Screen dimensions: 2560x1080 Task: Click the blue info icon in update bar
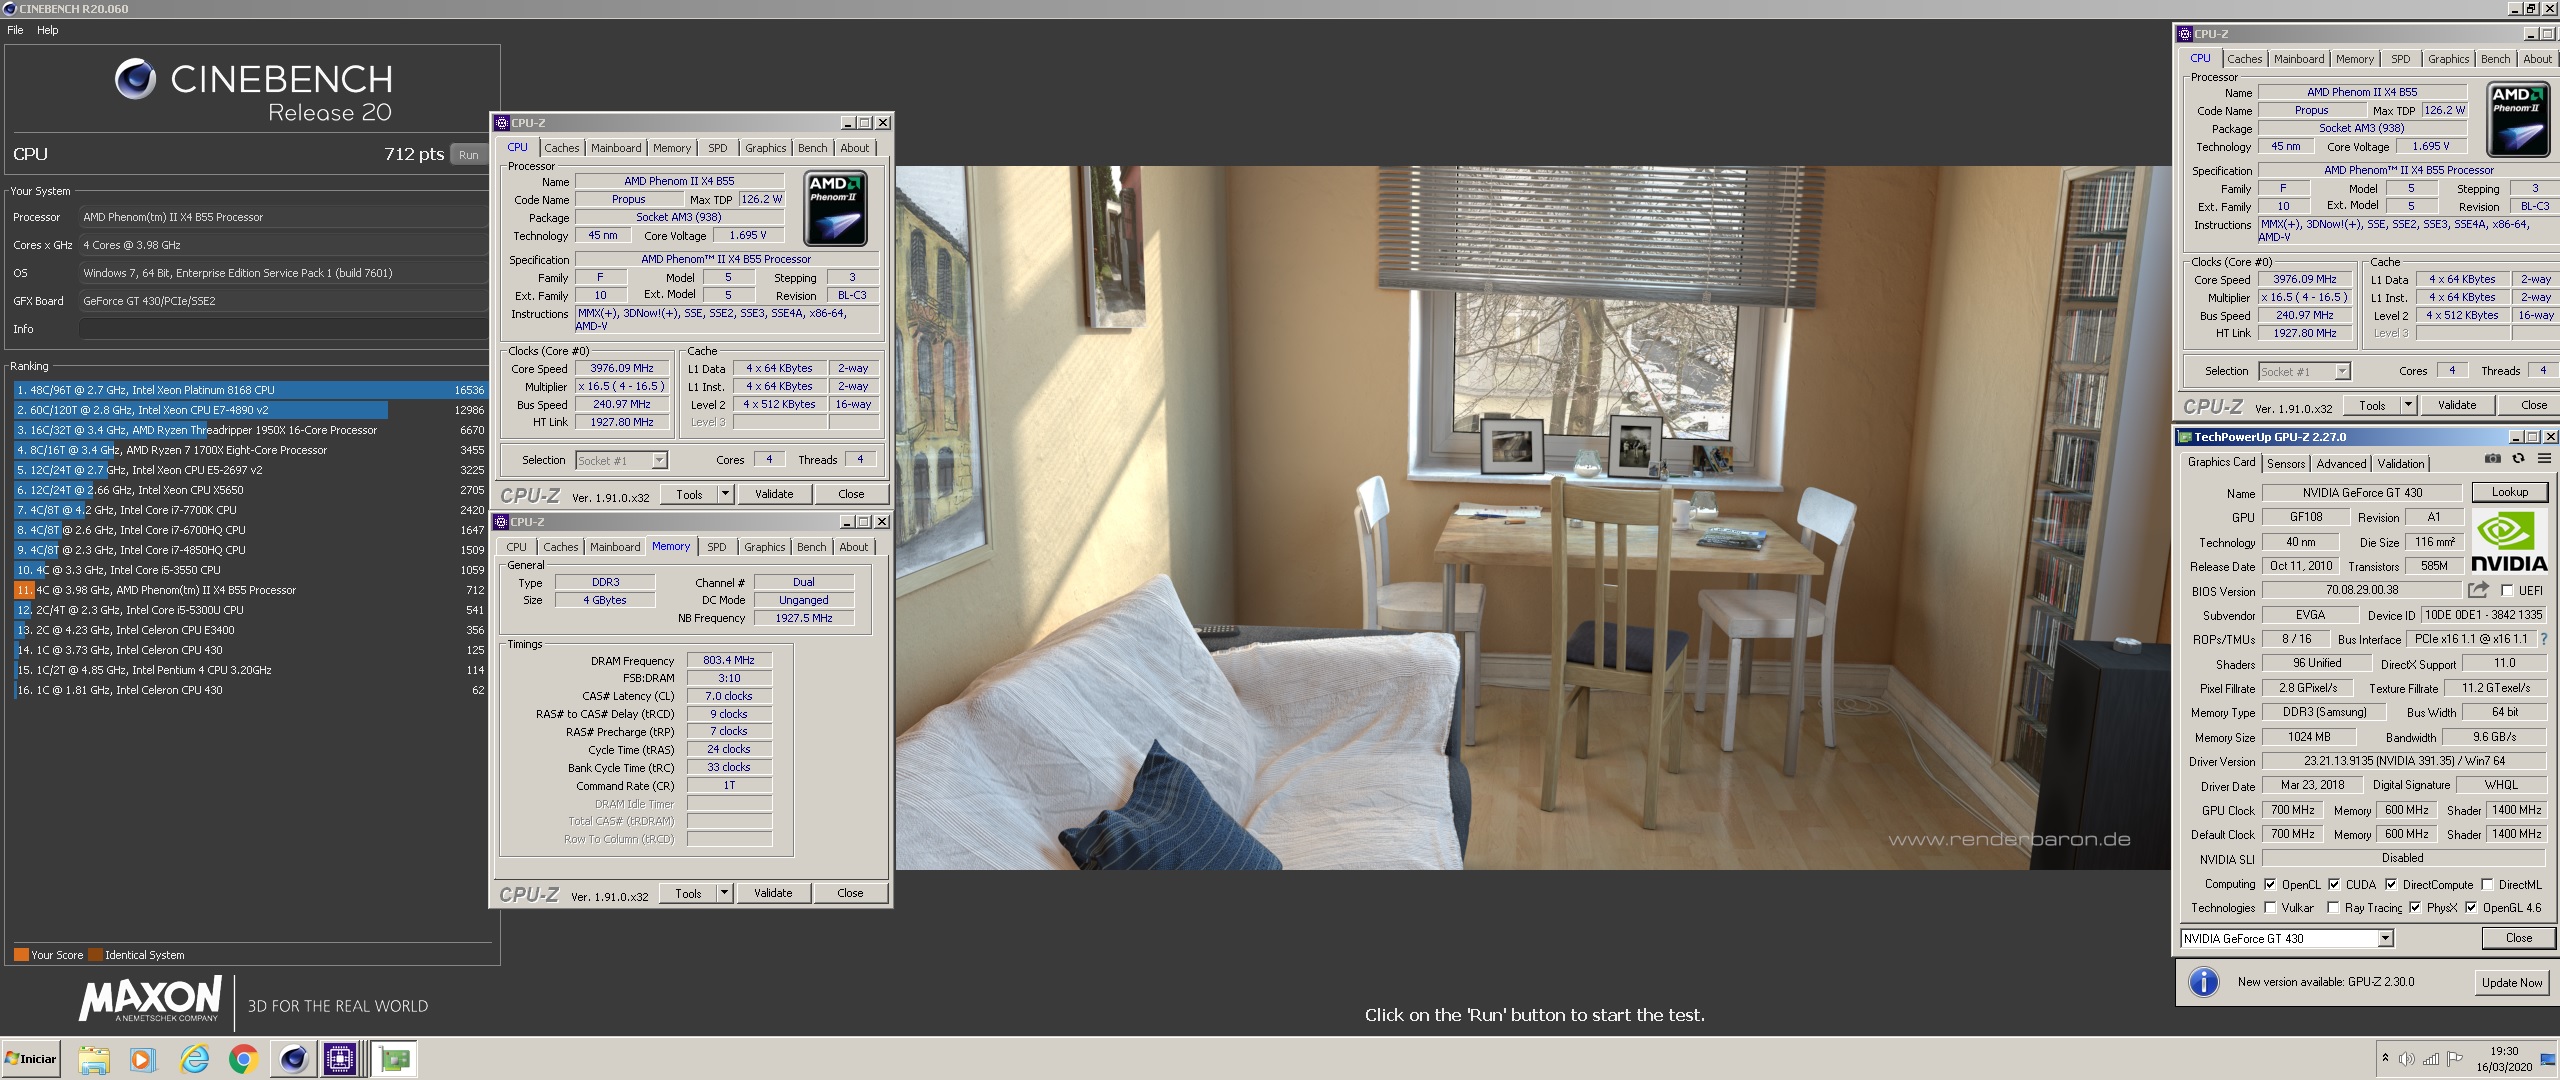pos(2203,982)
